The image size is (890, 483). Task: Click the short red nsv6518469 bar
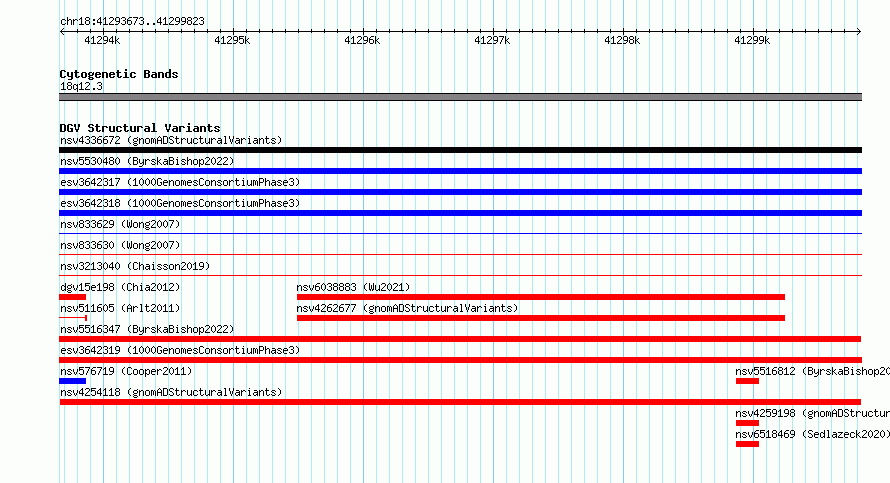pos(748,444)
